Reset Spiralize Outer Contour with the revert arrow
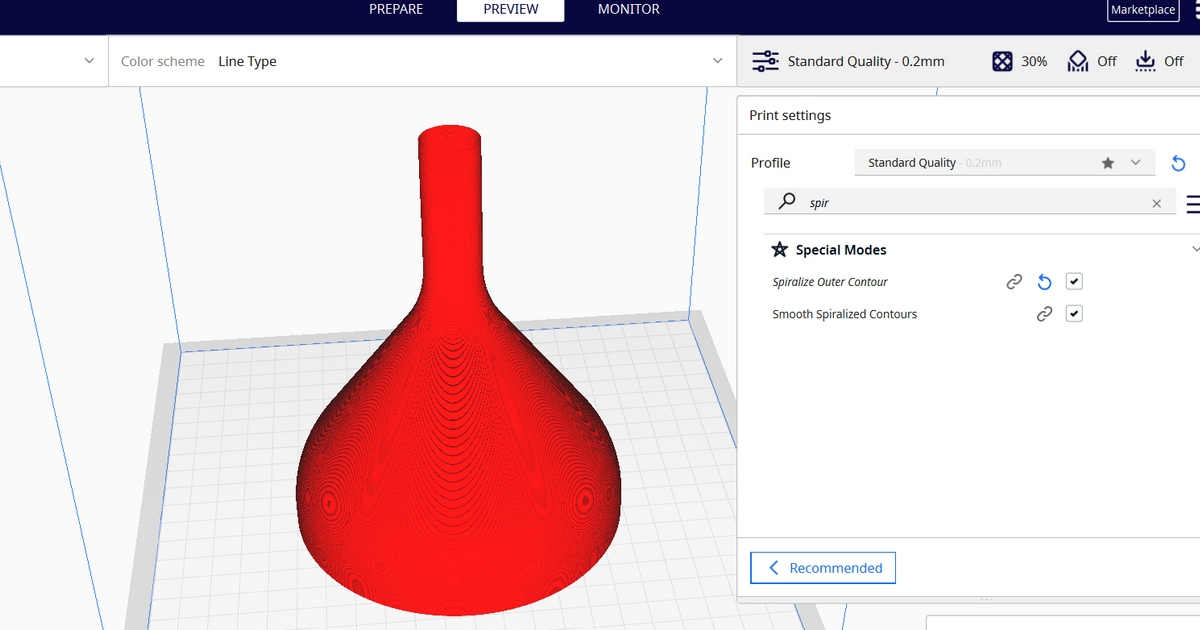The image size is (1200, 630). click(1044, 282)
